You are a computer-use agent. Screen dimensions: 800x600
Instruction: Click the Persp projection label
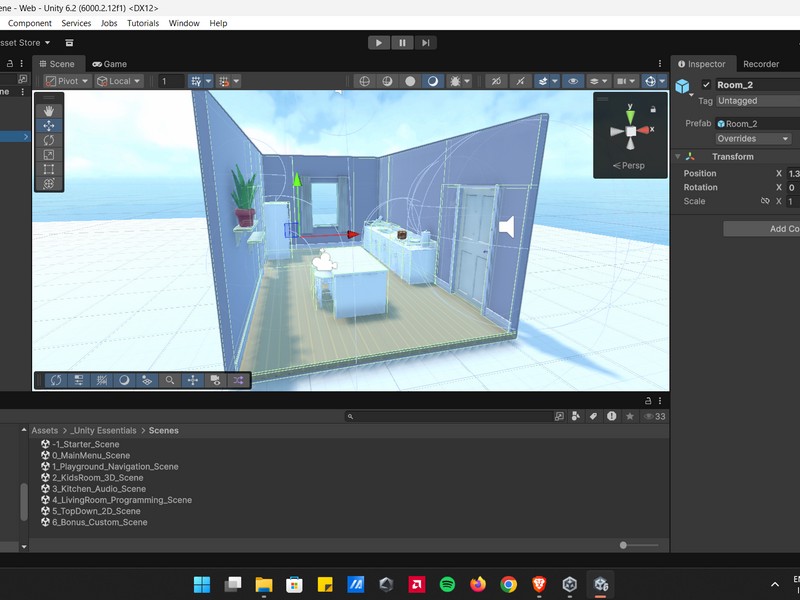(631, 166)
